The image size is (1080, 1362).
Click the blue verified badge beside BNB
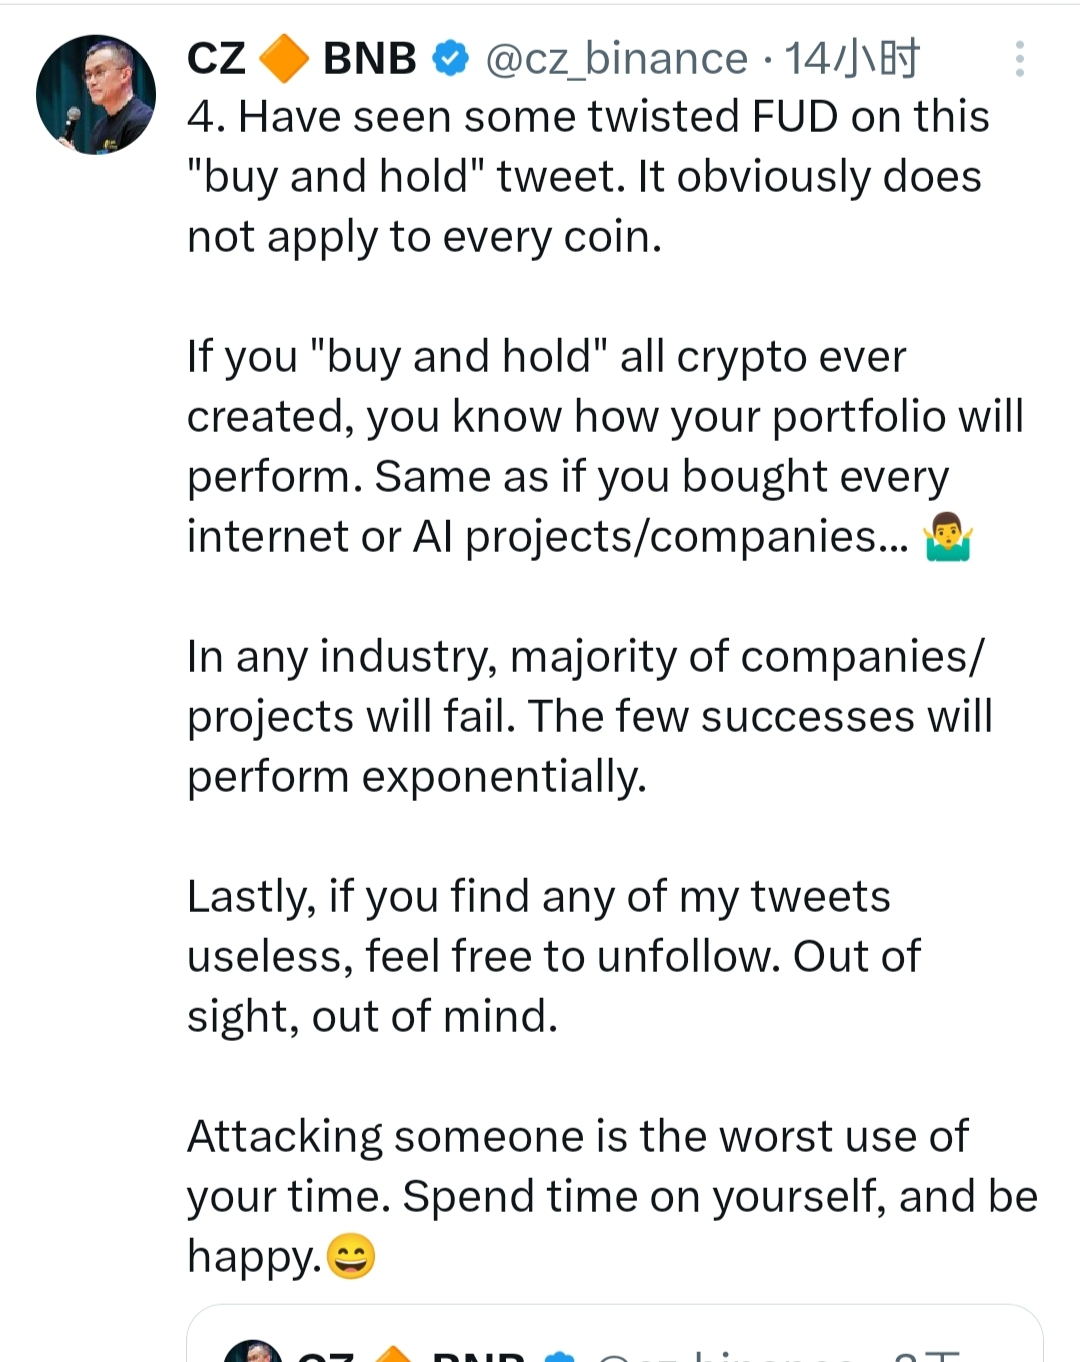450,59
